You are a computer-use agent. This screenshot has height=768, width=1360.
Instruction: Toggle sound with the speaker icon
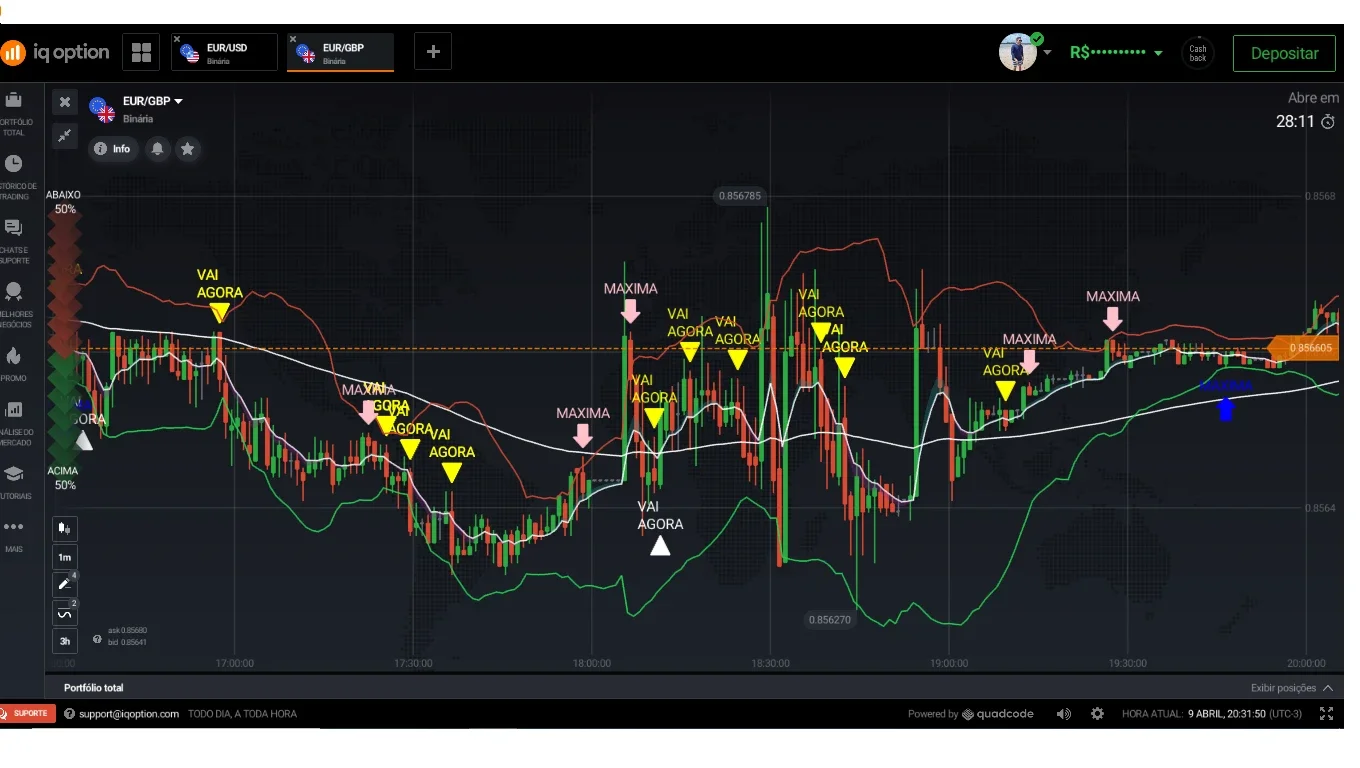[1063, 714]
